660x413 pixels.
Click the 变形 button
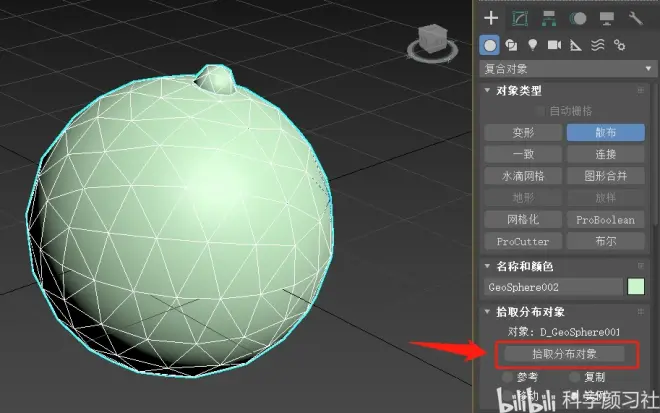(523, 133)
